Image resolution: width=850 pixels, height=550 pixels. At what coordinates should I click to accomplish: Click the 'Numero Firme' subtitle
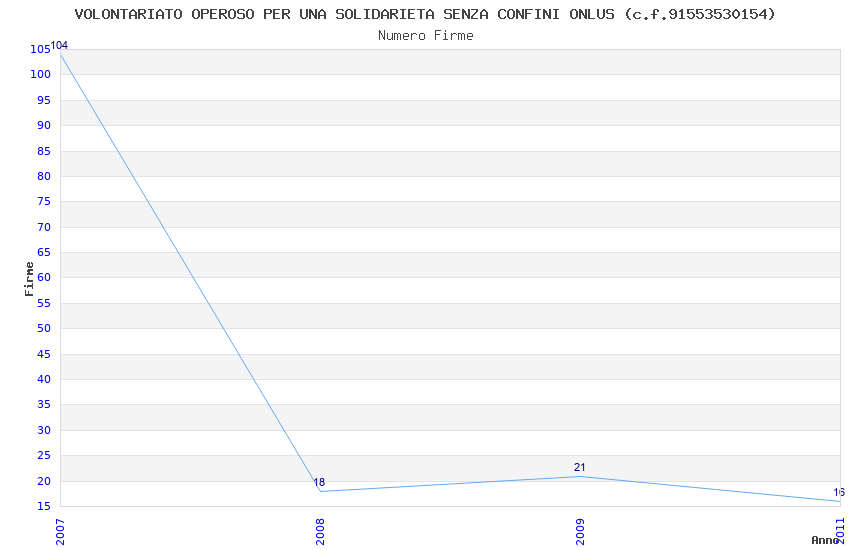pos(426,36)
